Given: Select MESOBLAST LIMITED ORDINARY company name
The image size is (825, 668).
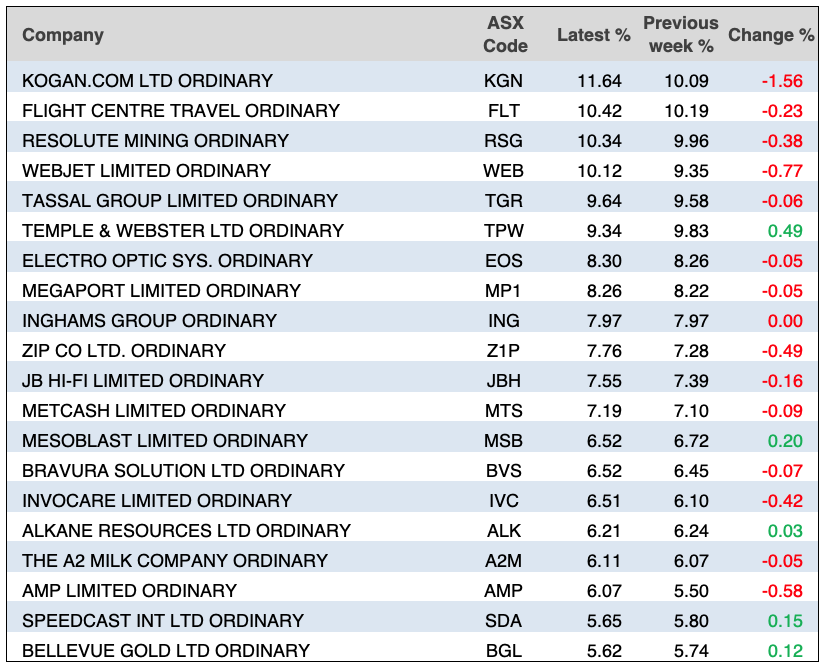Looking at the screenshot, I should coord(165,440).
